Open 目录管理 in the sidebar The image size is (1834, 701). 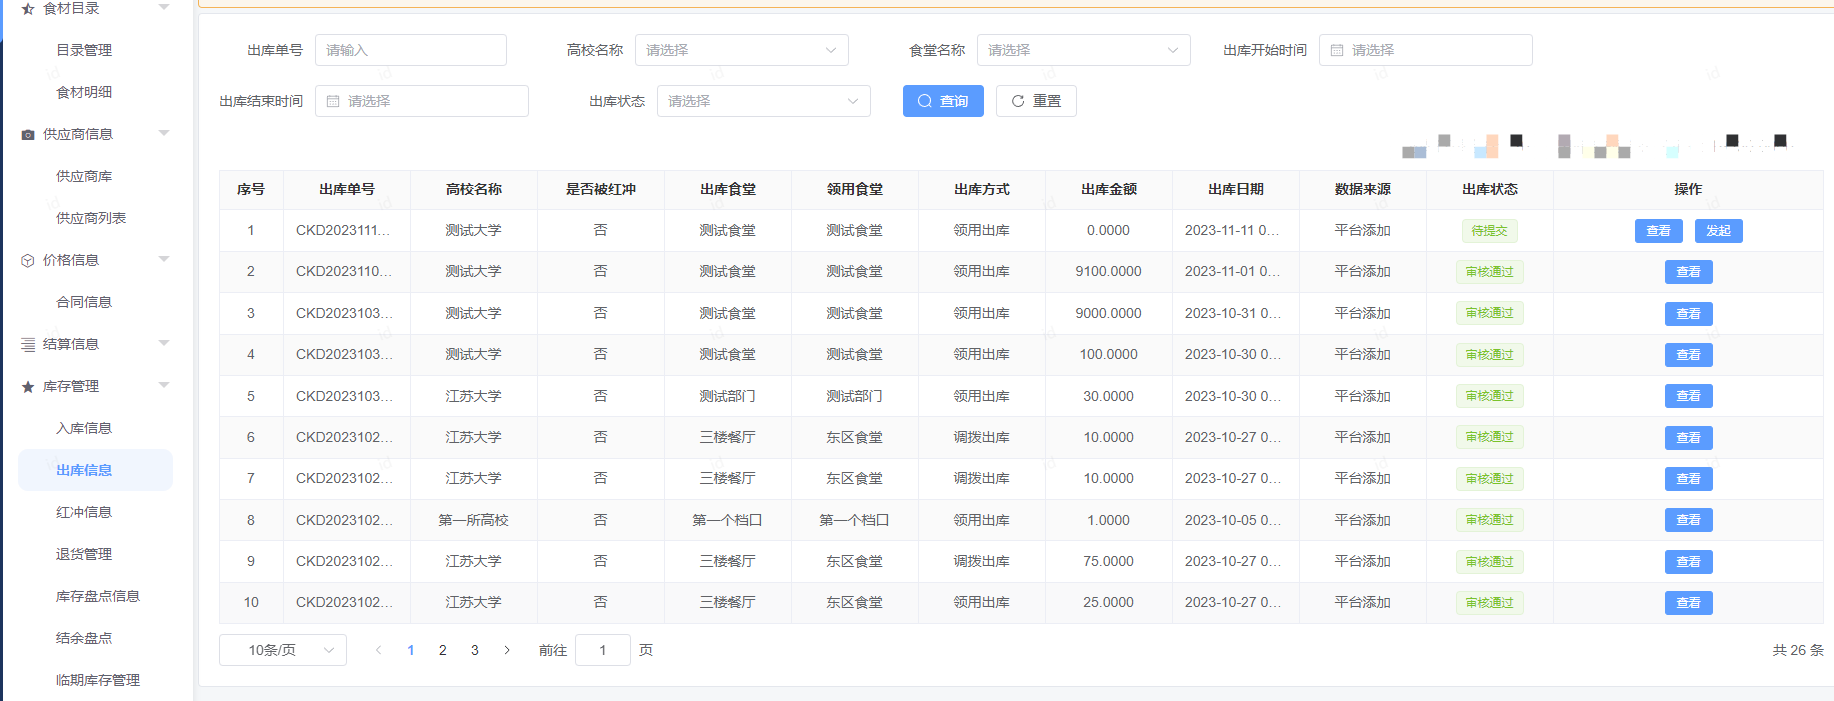(84, 50)
